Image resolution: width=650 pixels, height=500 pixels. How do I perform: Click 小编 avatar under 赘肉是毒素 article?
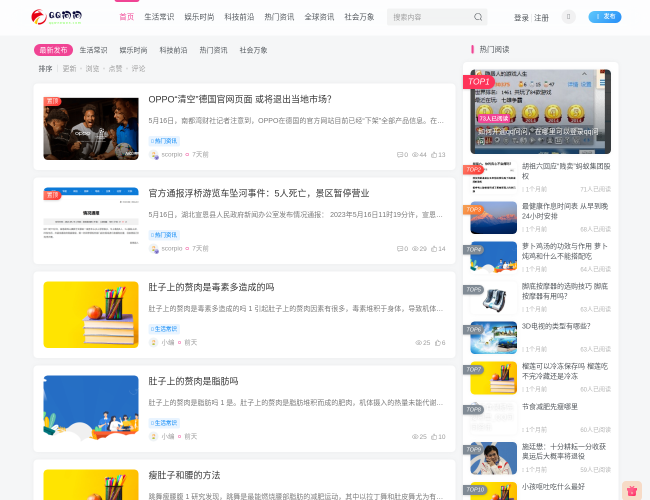[153, 342]
